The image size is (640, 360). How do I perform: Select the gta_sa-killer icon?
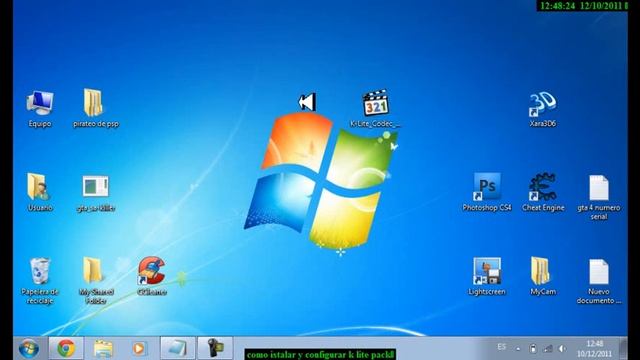96,193
